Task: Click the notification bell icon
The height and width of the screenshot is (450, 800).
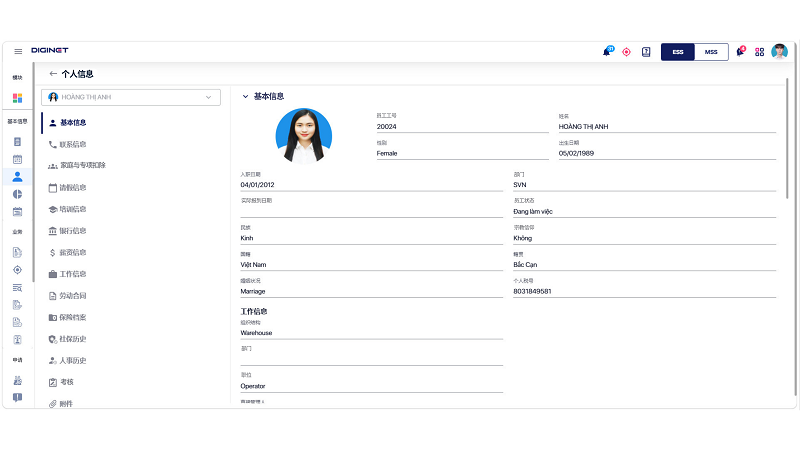Action: tap(607, 52)
